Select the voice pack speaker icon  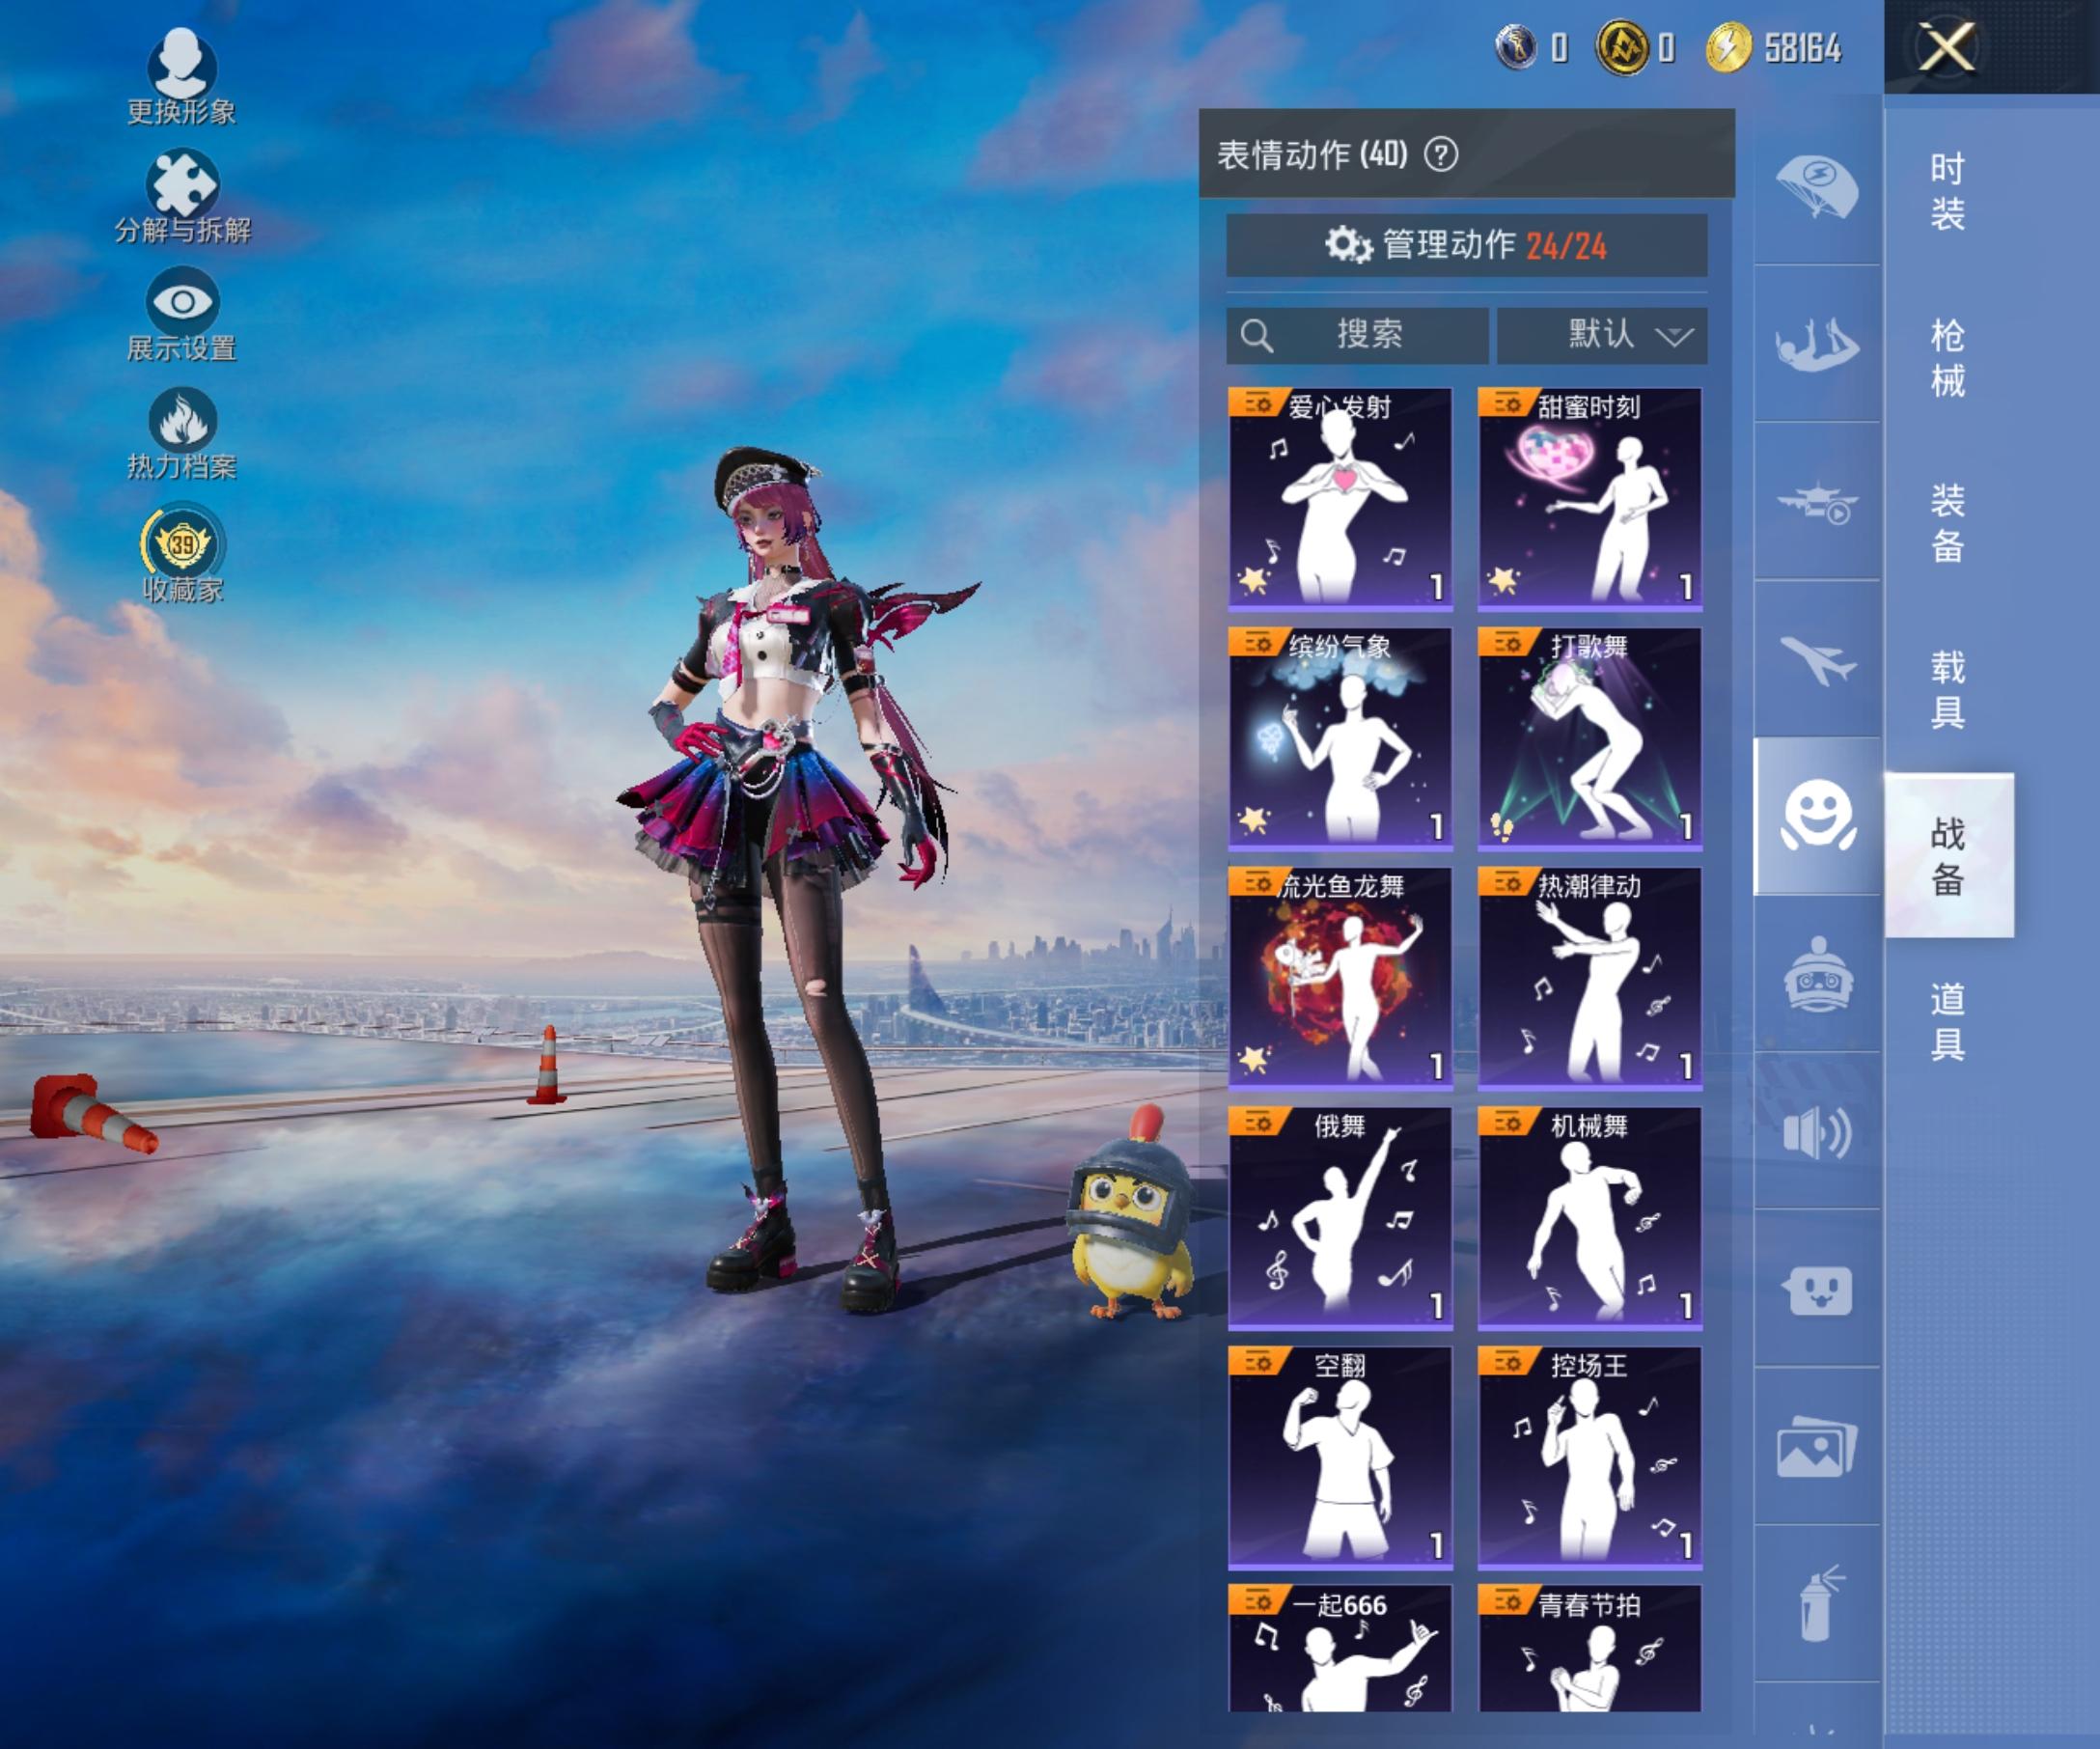pos(1816,1132)
